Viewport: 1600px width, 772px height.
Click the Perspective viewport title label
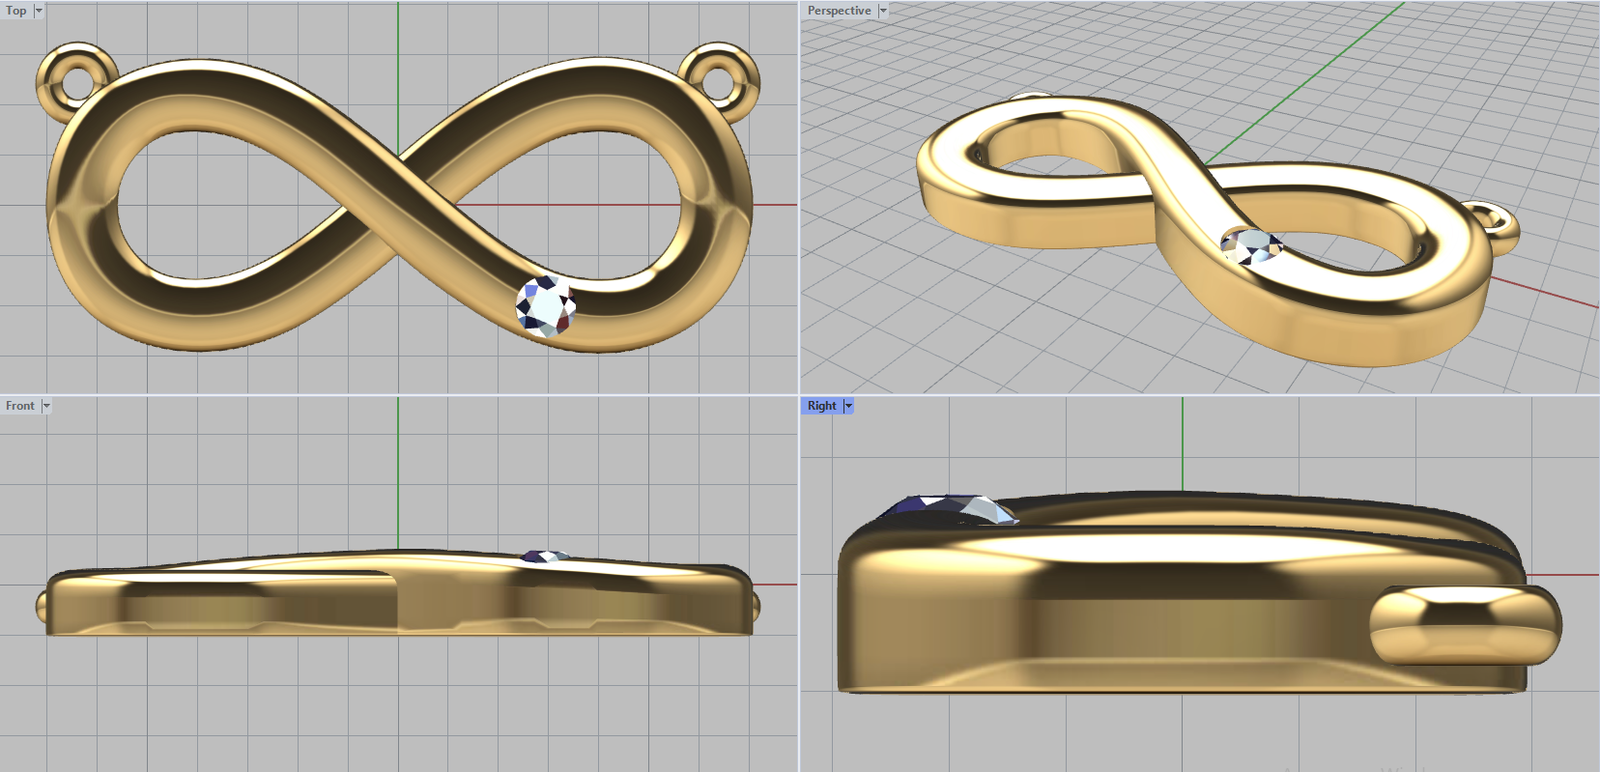coord(838,11)
